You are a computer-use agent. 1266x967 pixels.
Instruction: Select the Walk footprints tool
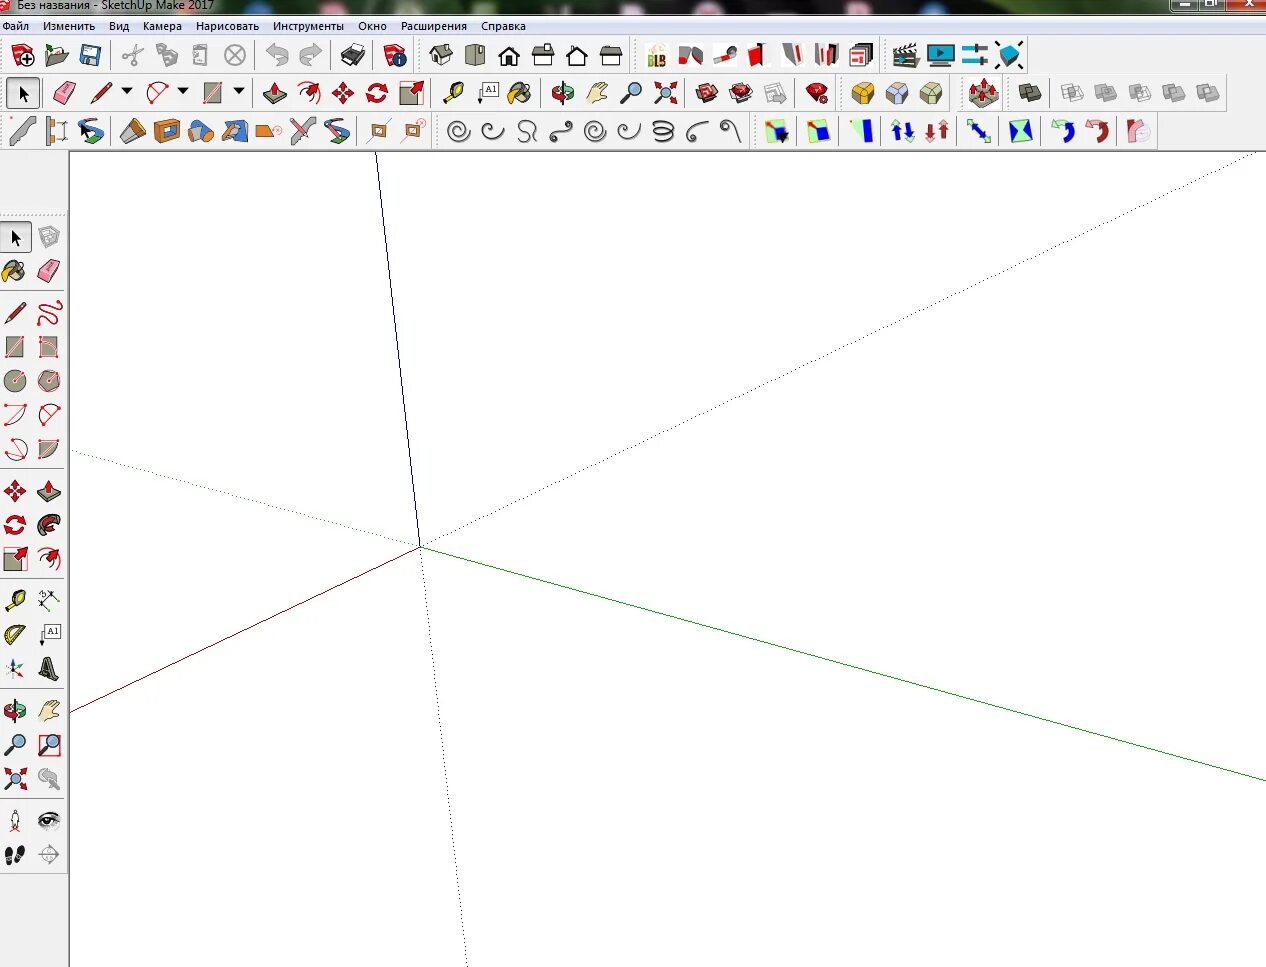click(15, 855)
